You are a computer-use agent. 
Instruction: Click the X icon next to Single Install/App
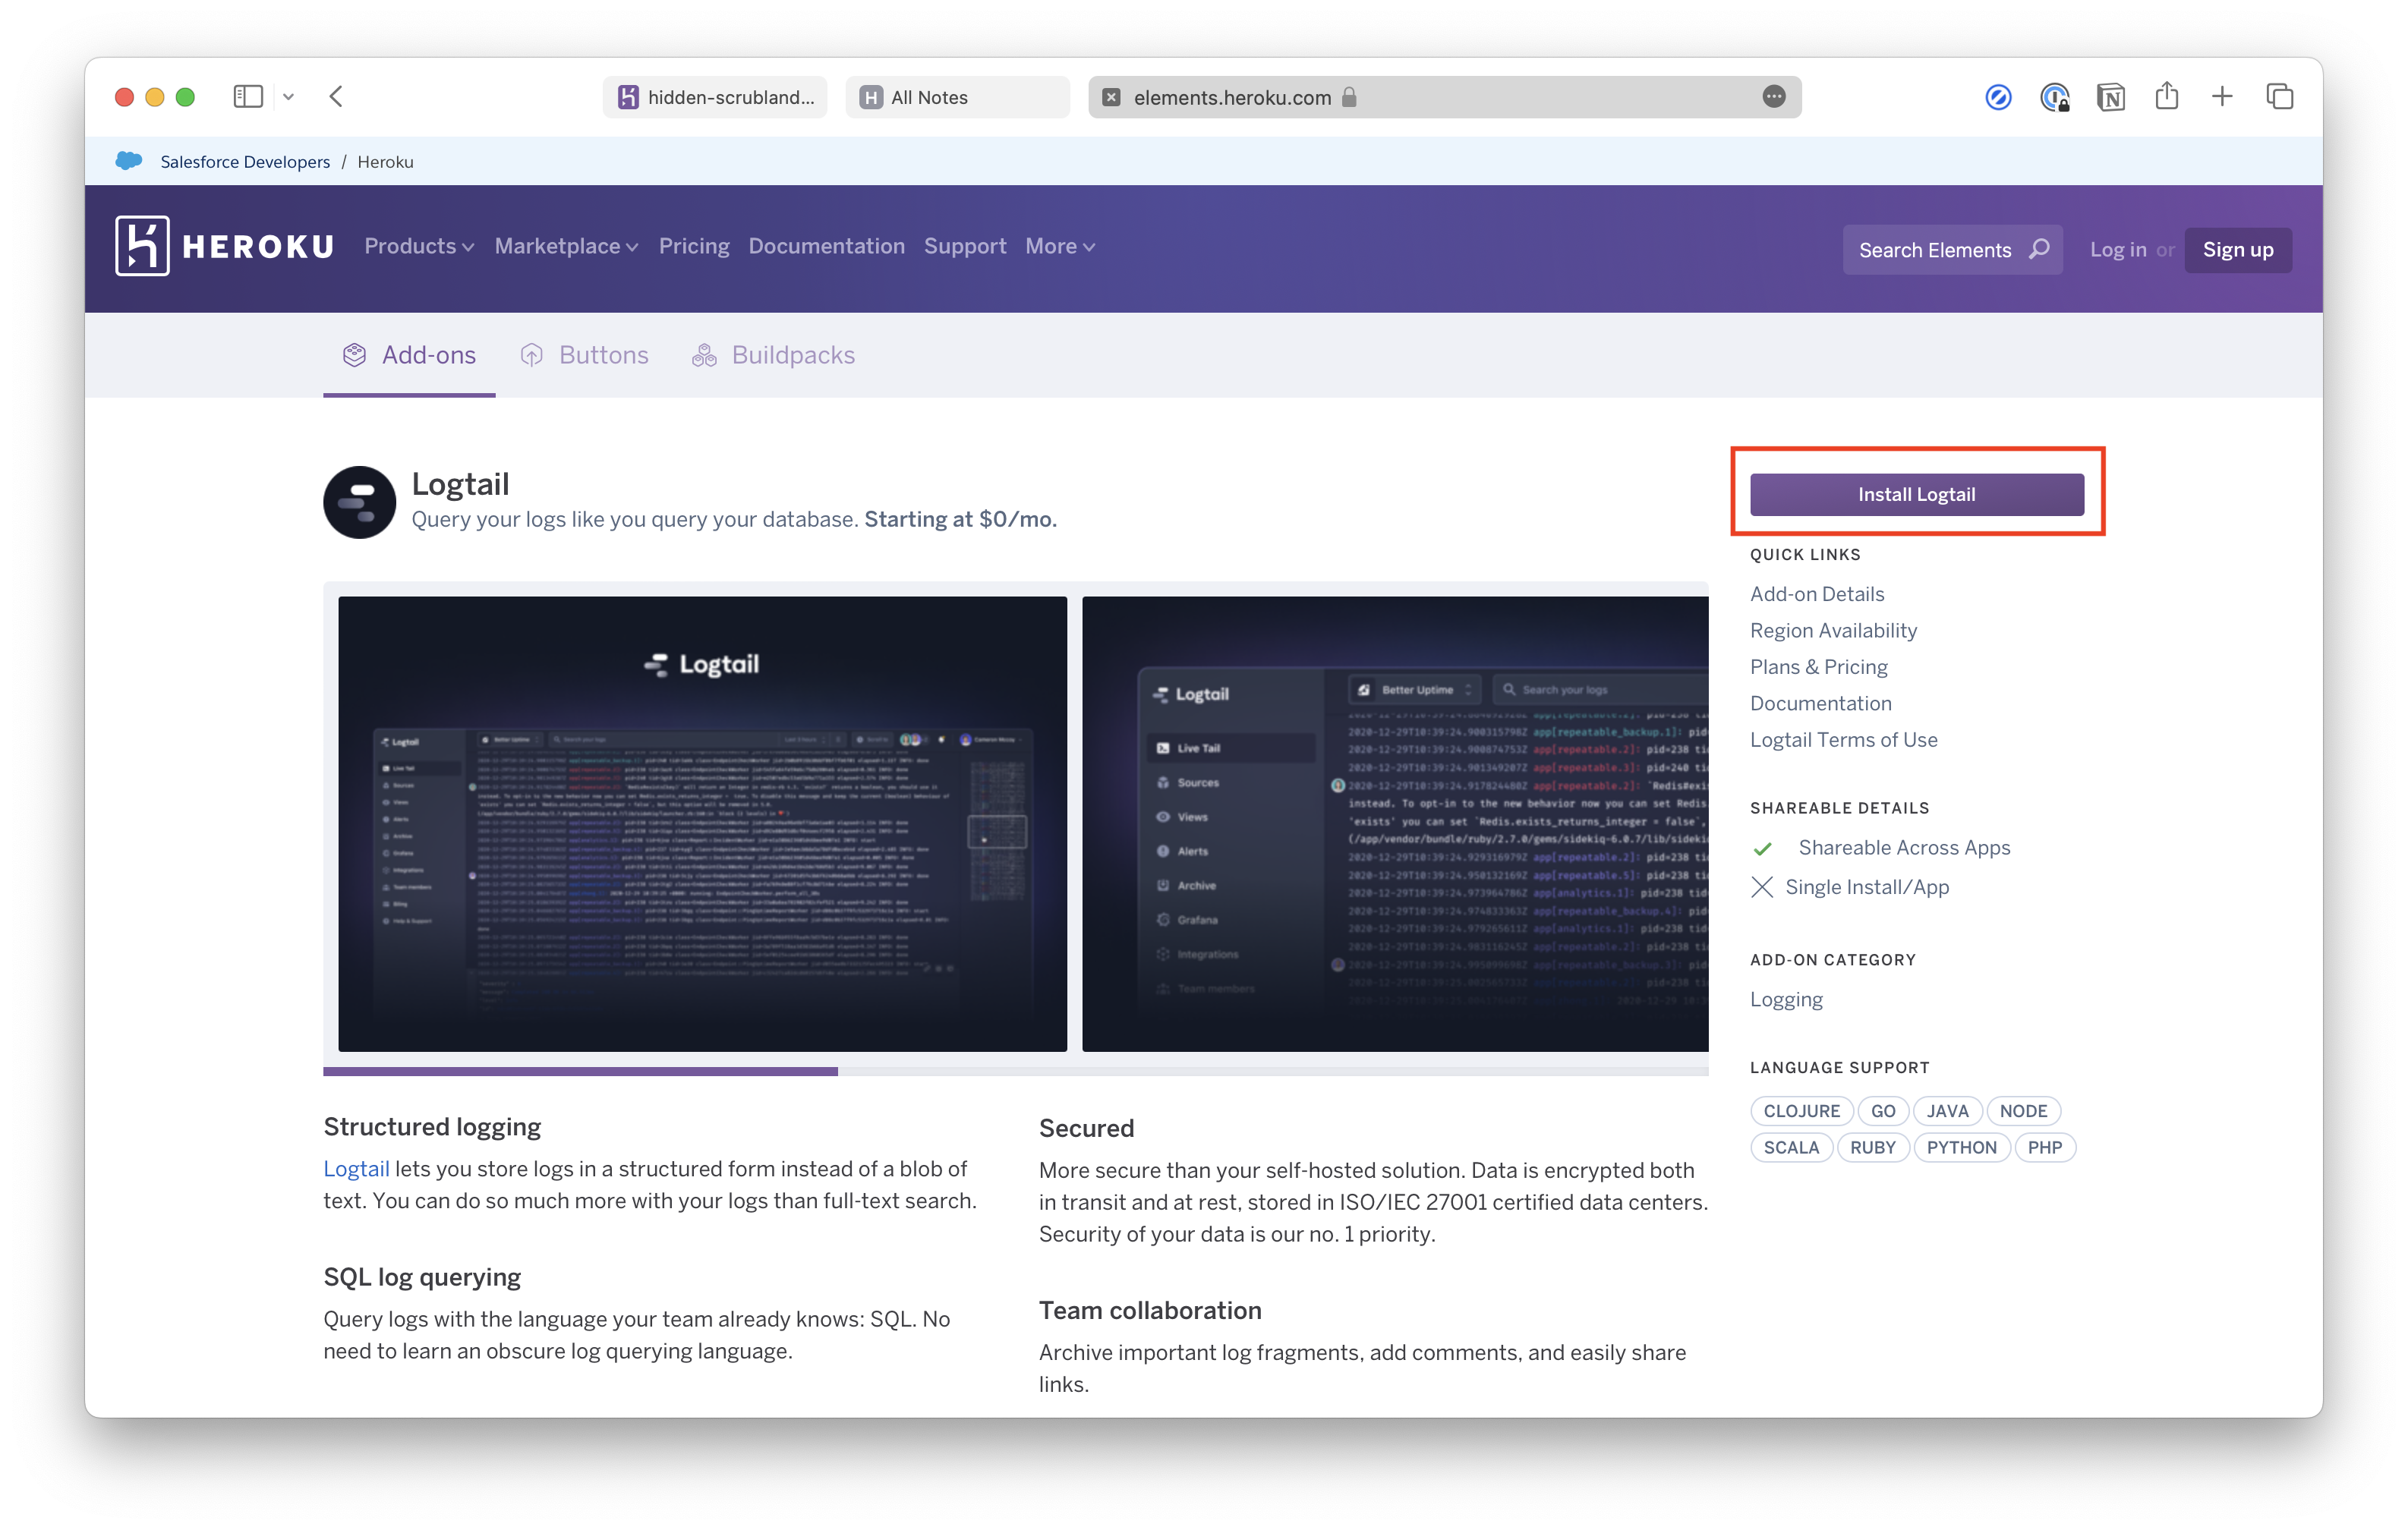click(x=1762, y=887)
